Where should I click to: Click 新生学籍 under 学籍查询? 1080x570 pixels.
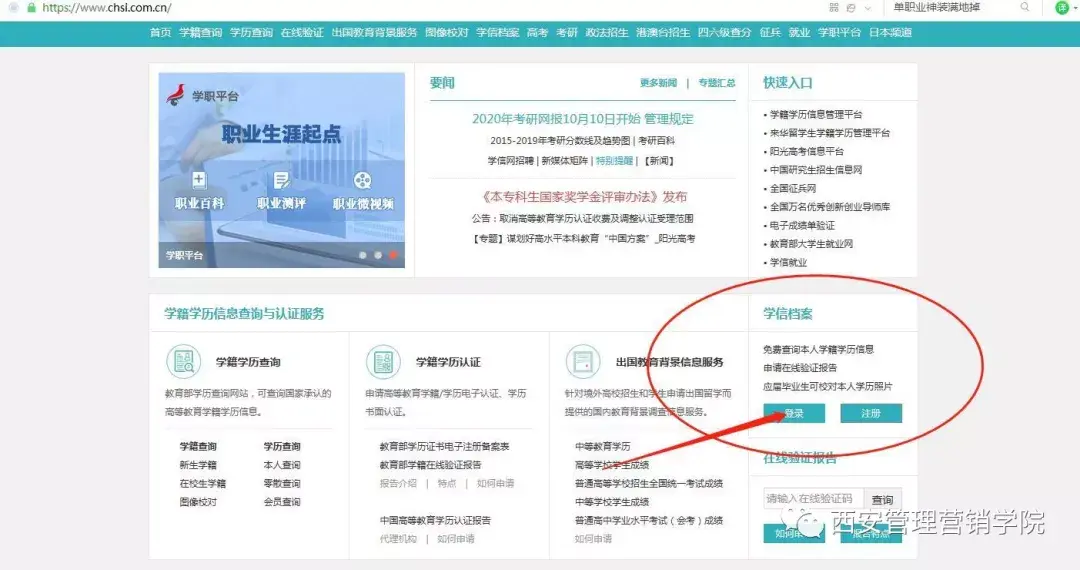pyautogui.click(x=198, y=465)
